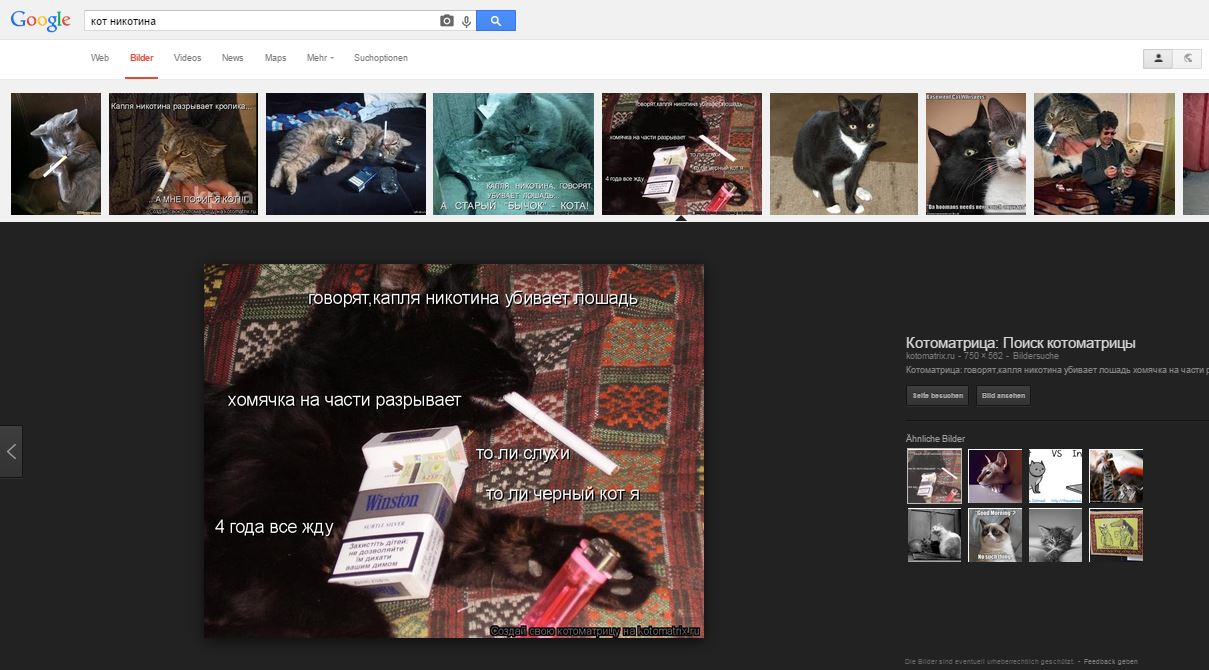Click the camera search-by-image icon
Image resolution: width=1209 pixels, height=670 pixels.
click(x=447, y=21)
